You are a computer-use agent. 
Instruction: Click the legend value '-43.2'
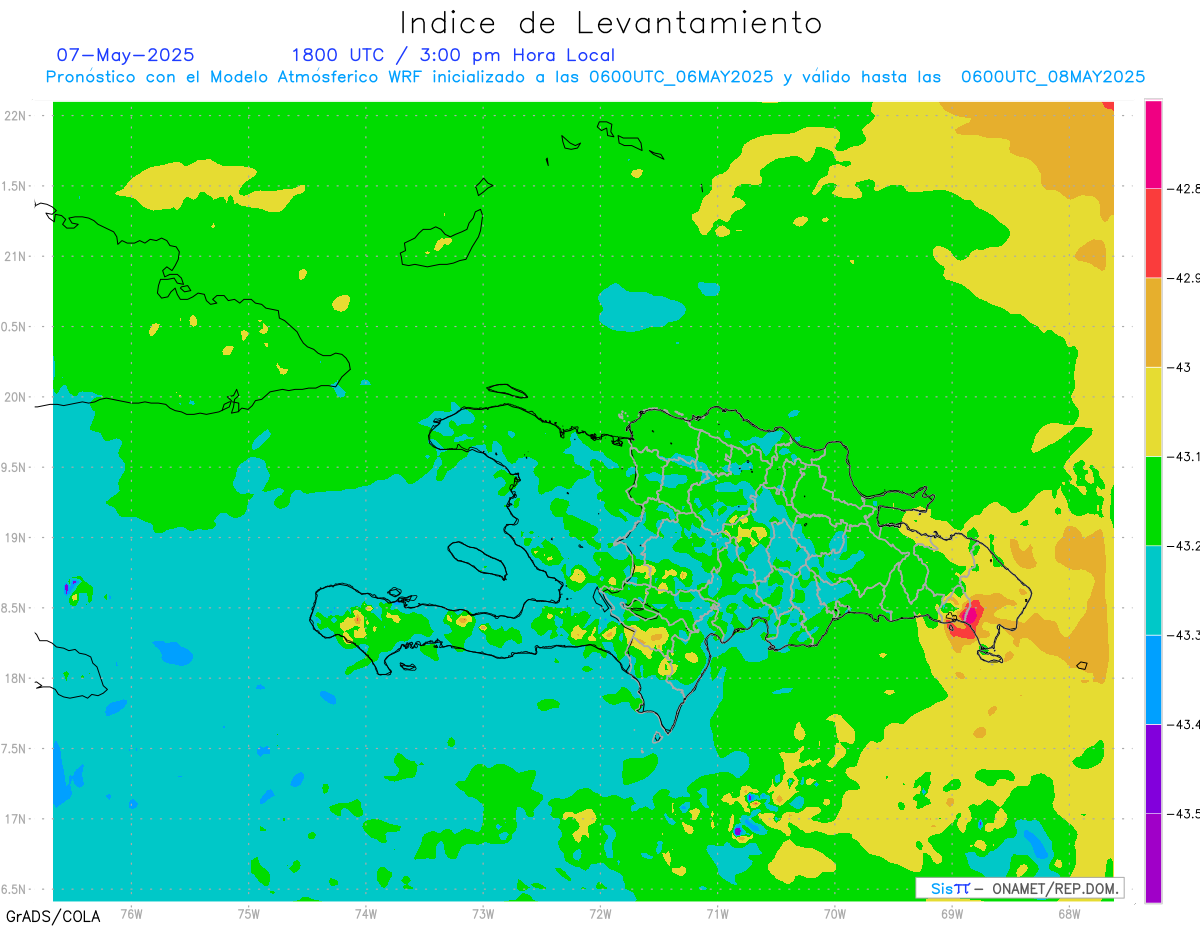click(x=1184, y=545)
